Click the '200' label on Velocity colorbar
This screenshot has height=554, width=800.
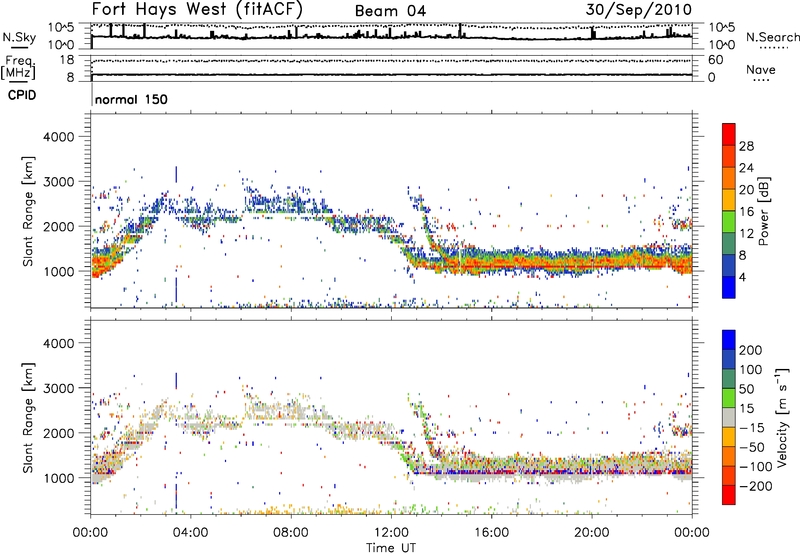coord(751,350)
